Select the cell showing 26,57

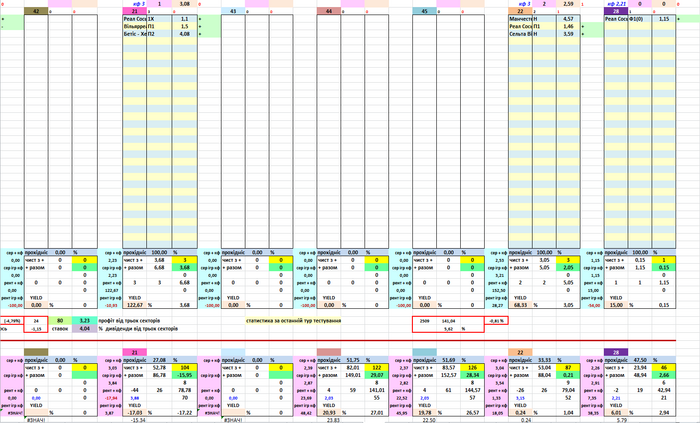click(x=472, y=413)
